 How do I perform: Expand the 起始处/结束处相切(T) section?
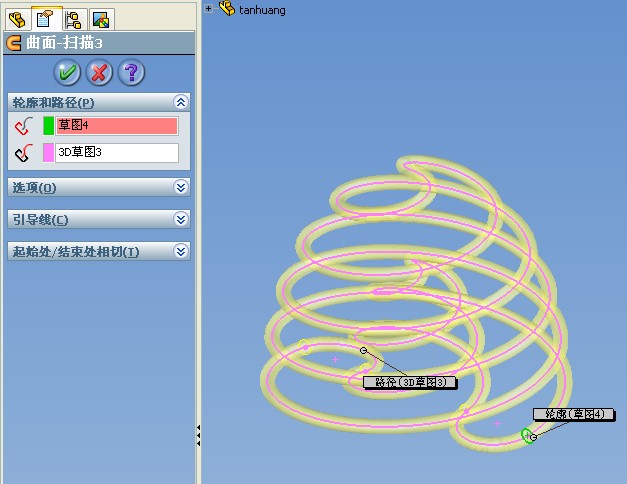coord(181,251)
